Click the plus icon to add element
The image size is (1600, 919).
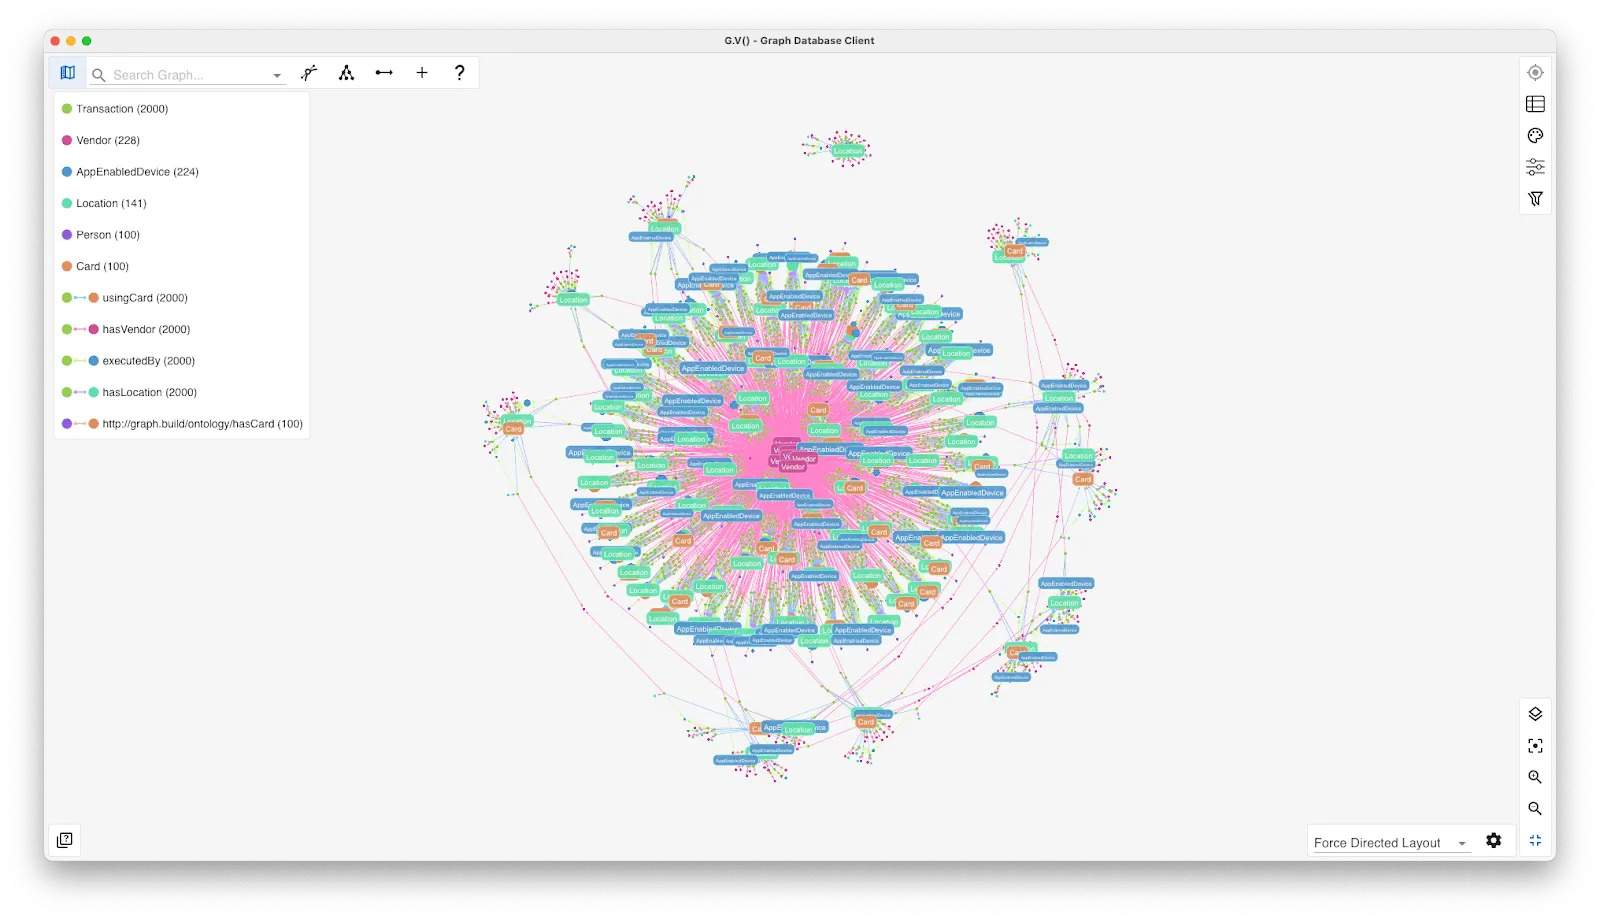coord(422,73)
